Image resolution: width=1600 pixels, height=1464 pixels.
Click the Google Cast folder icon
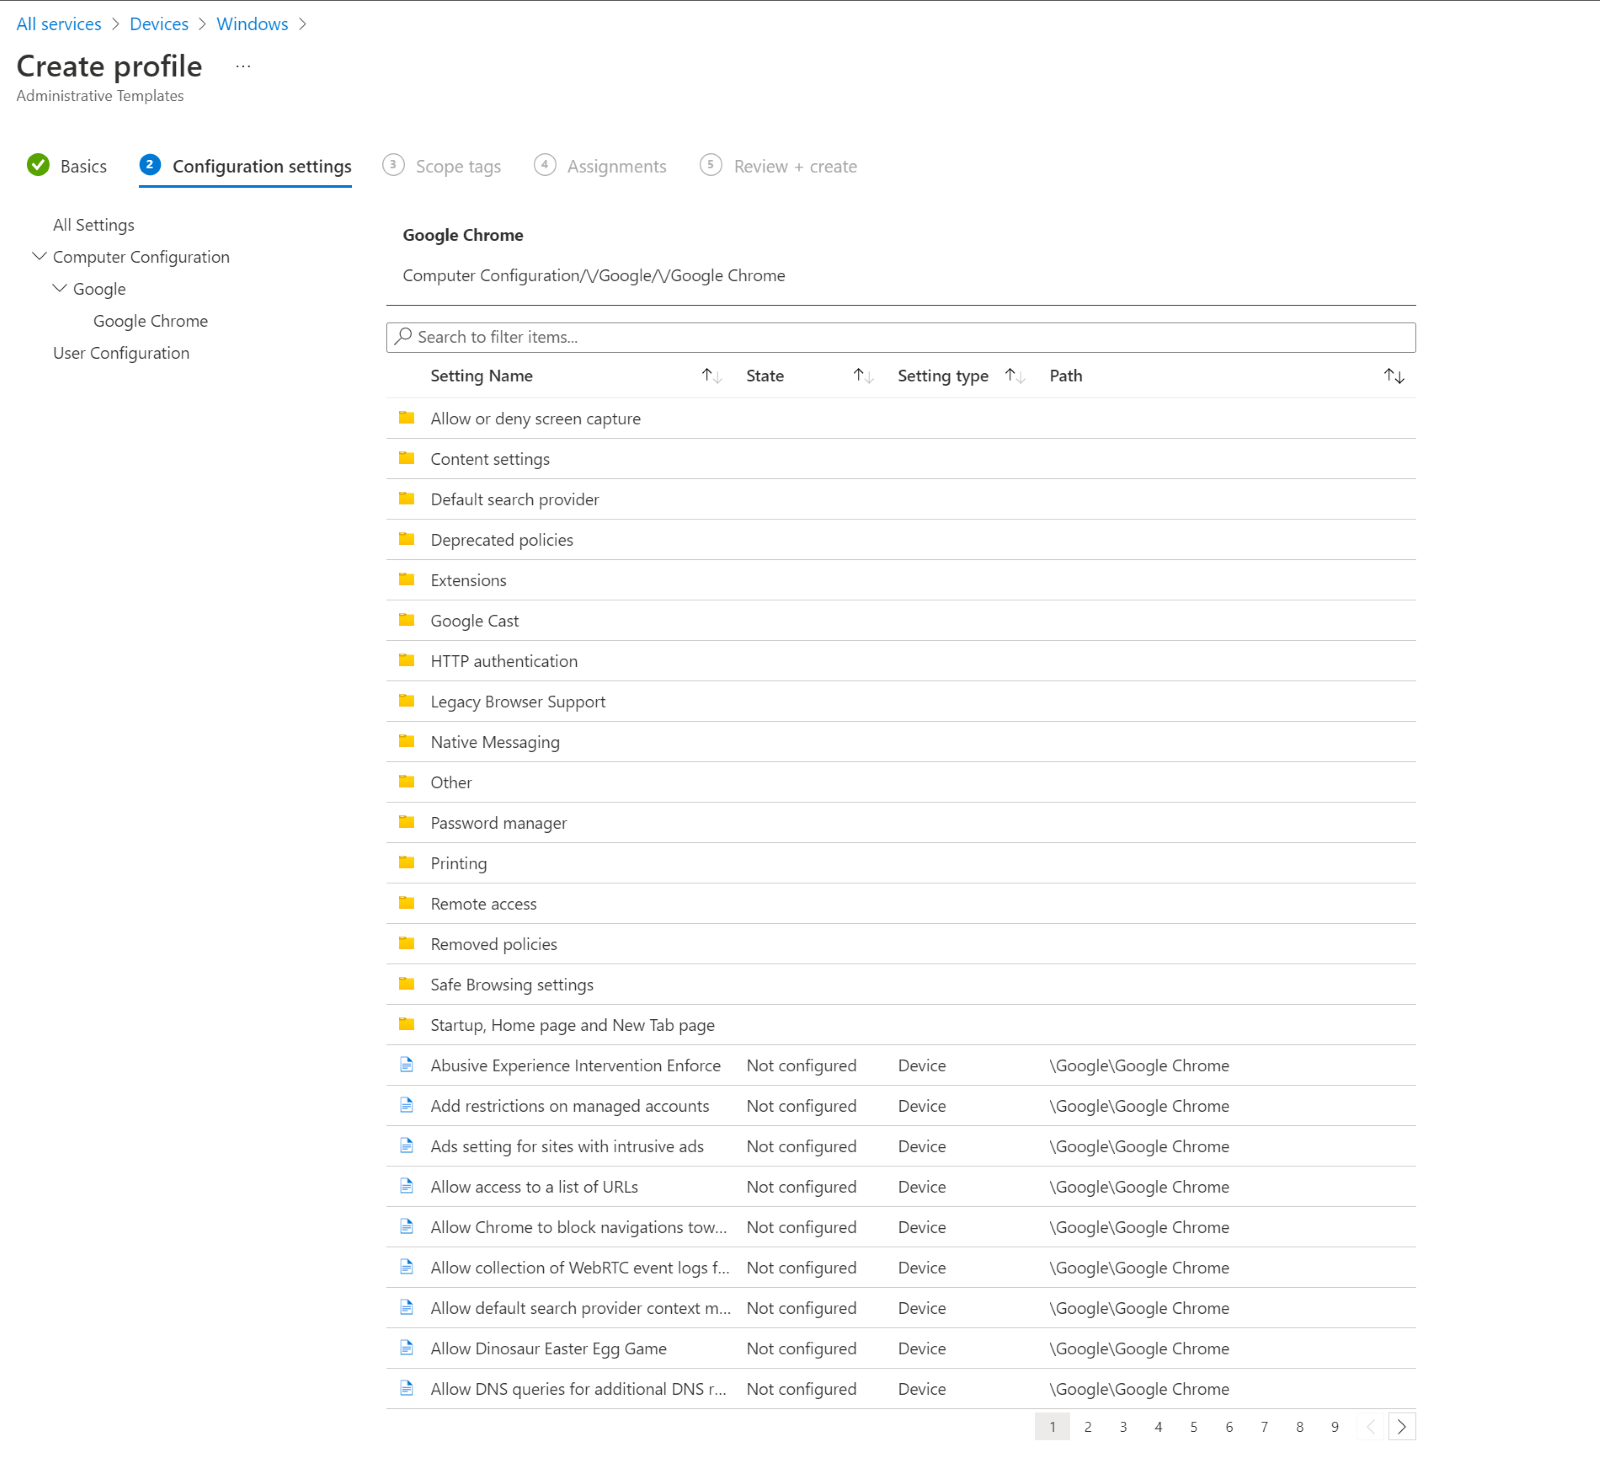(x=406, y=620)
